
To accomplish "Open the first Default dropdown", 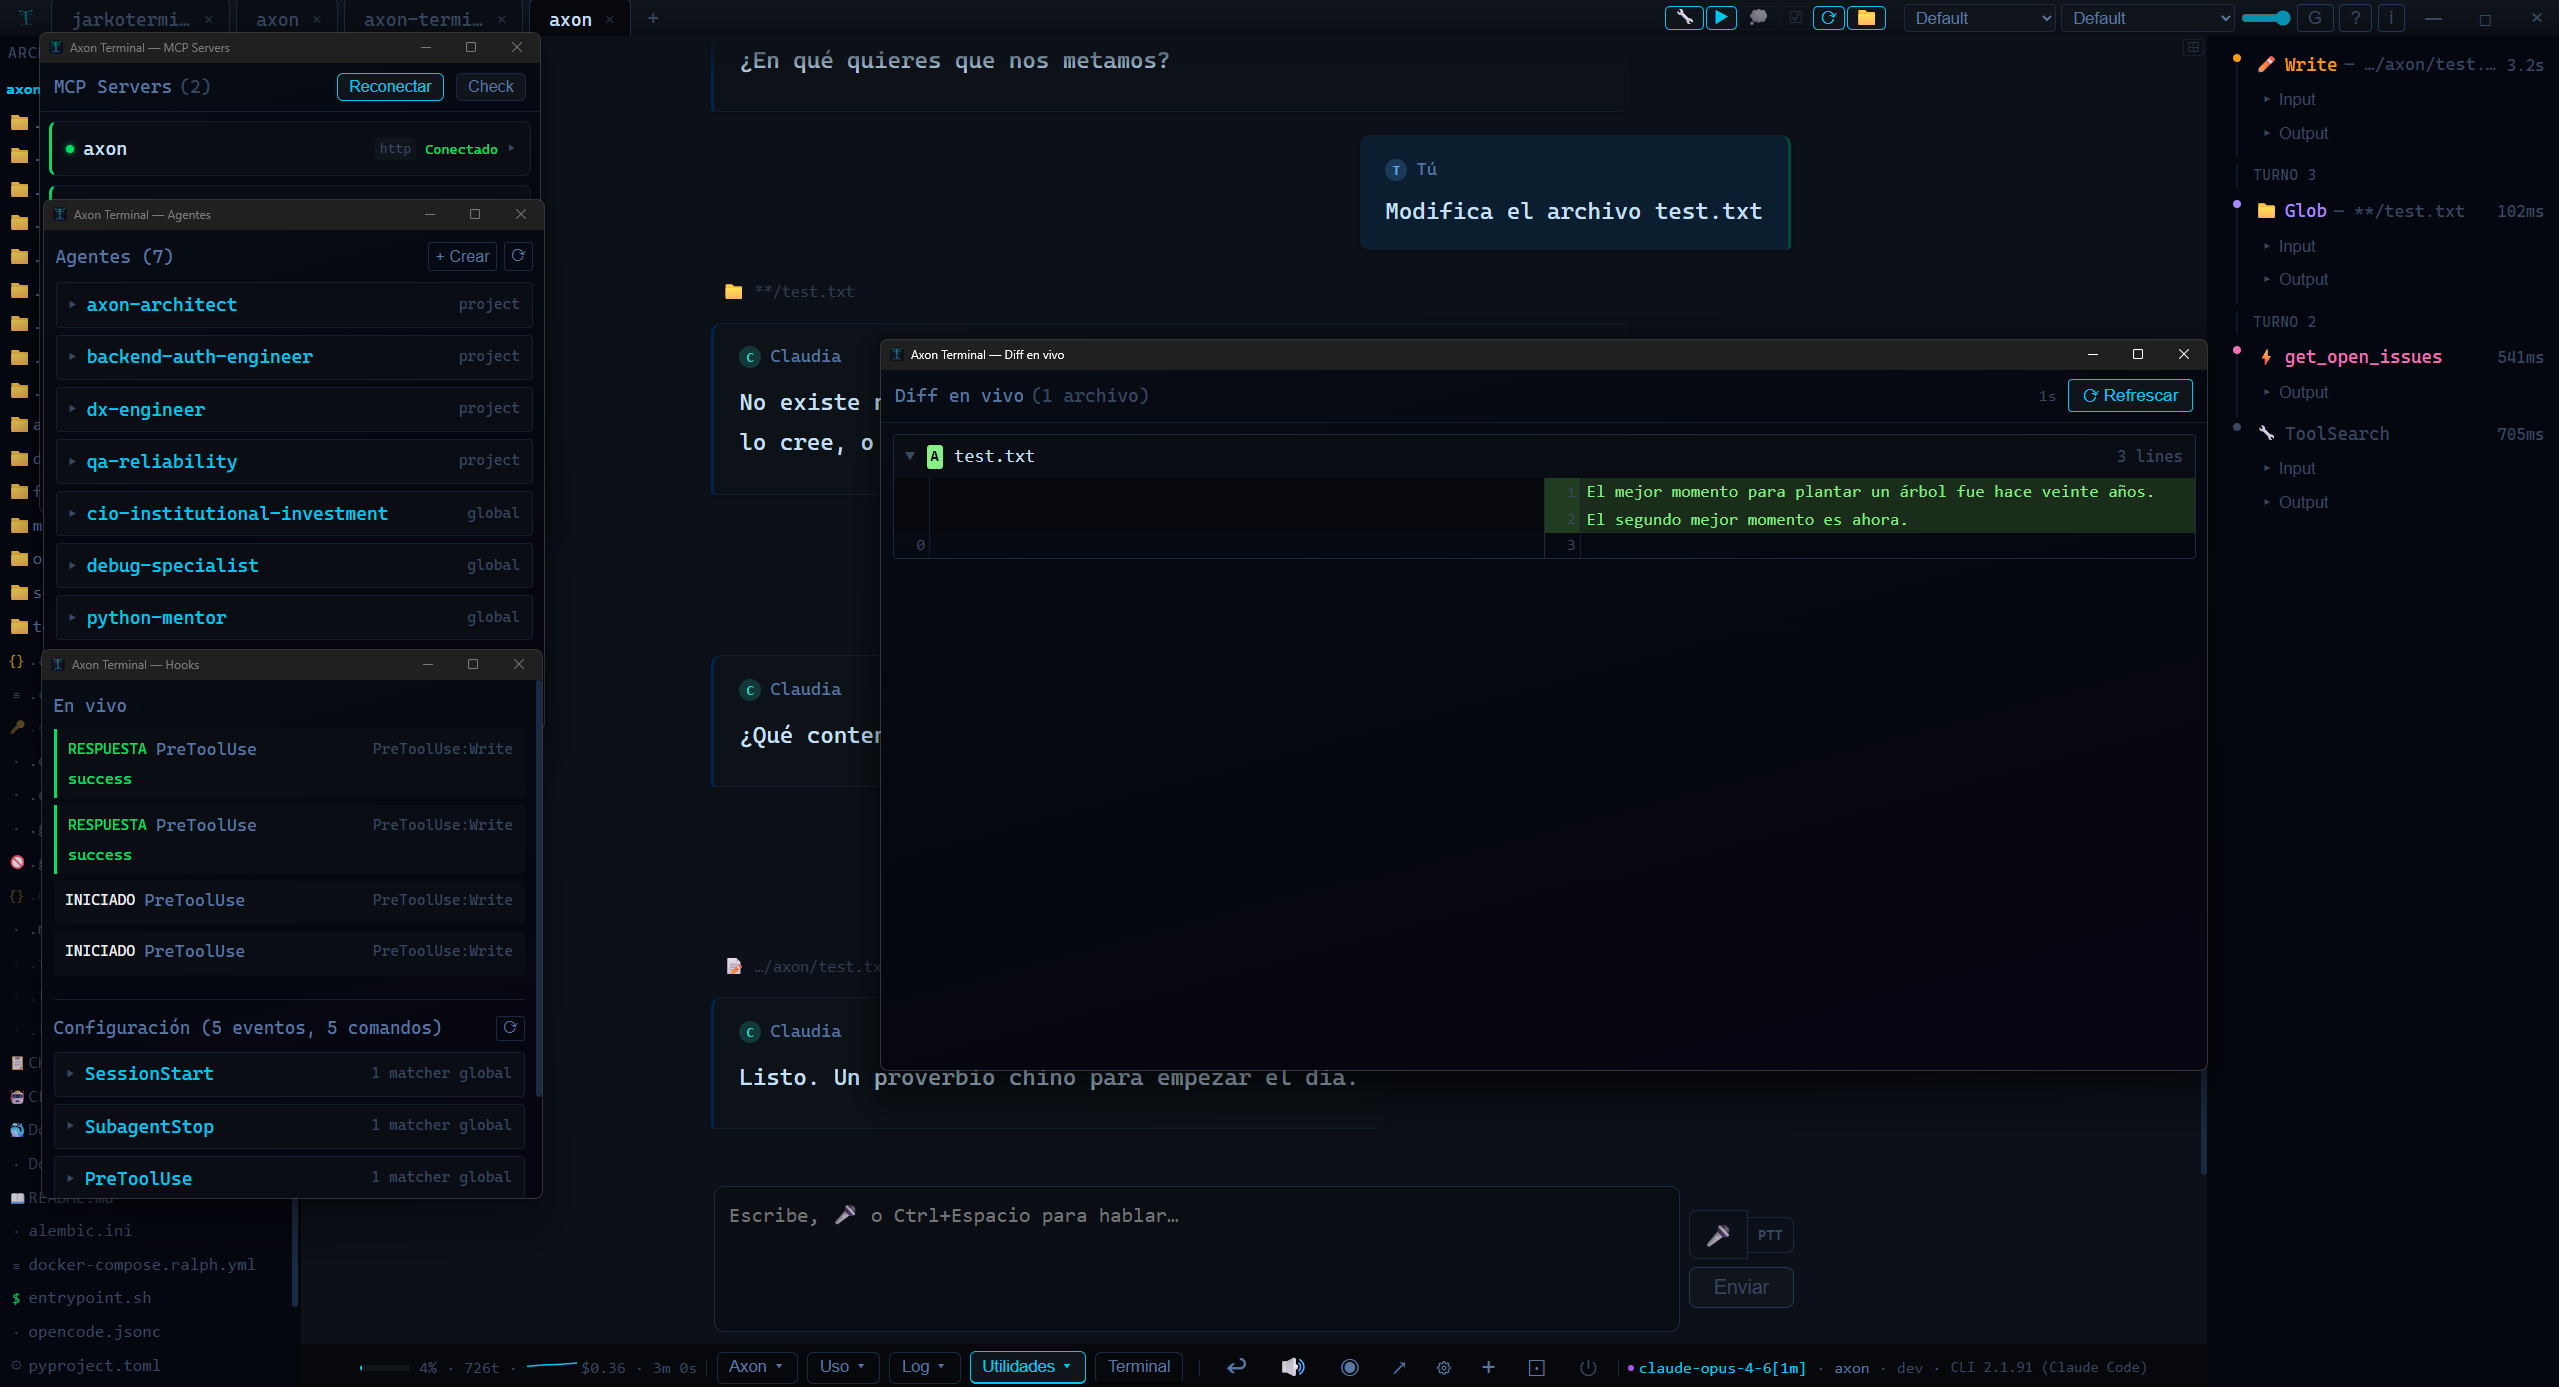I will (1979, 18).
